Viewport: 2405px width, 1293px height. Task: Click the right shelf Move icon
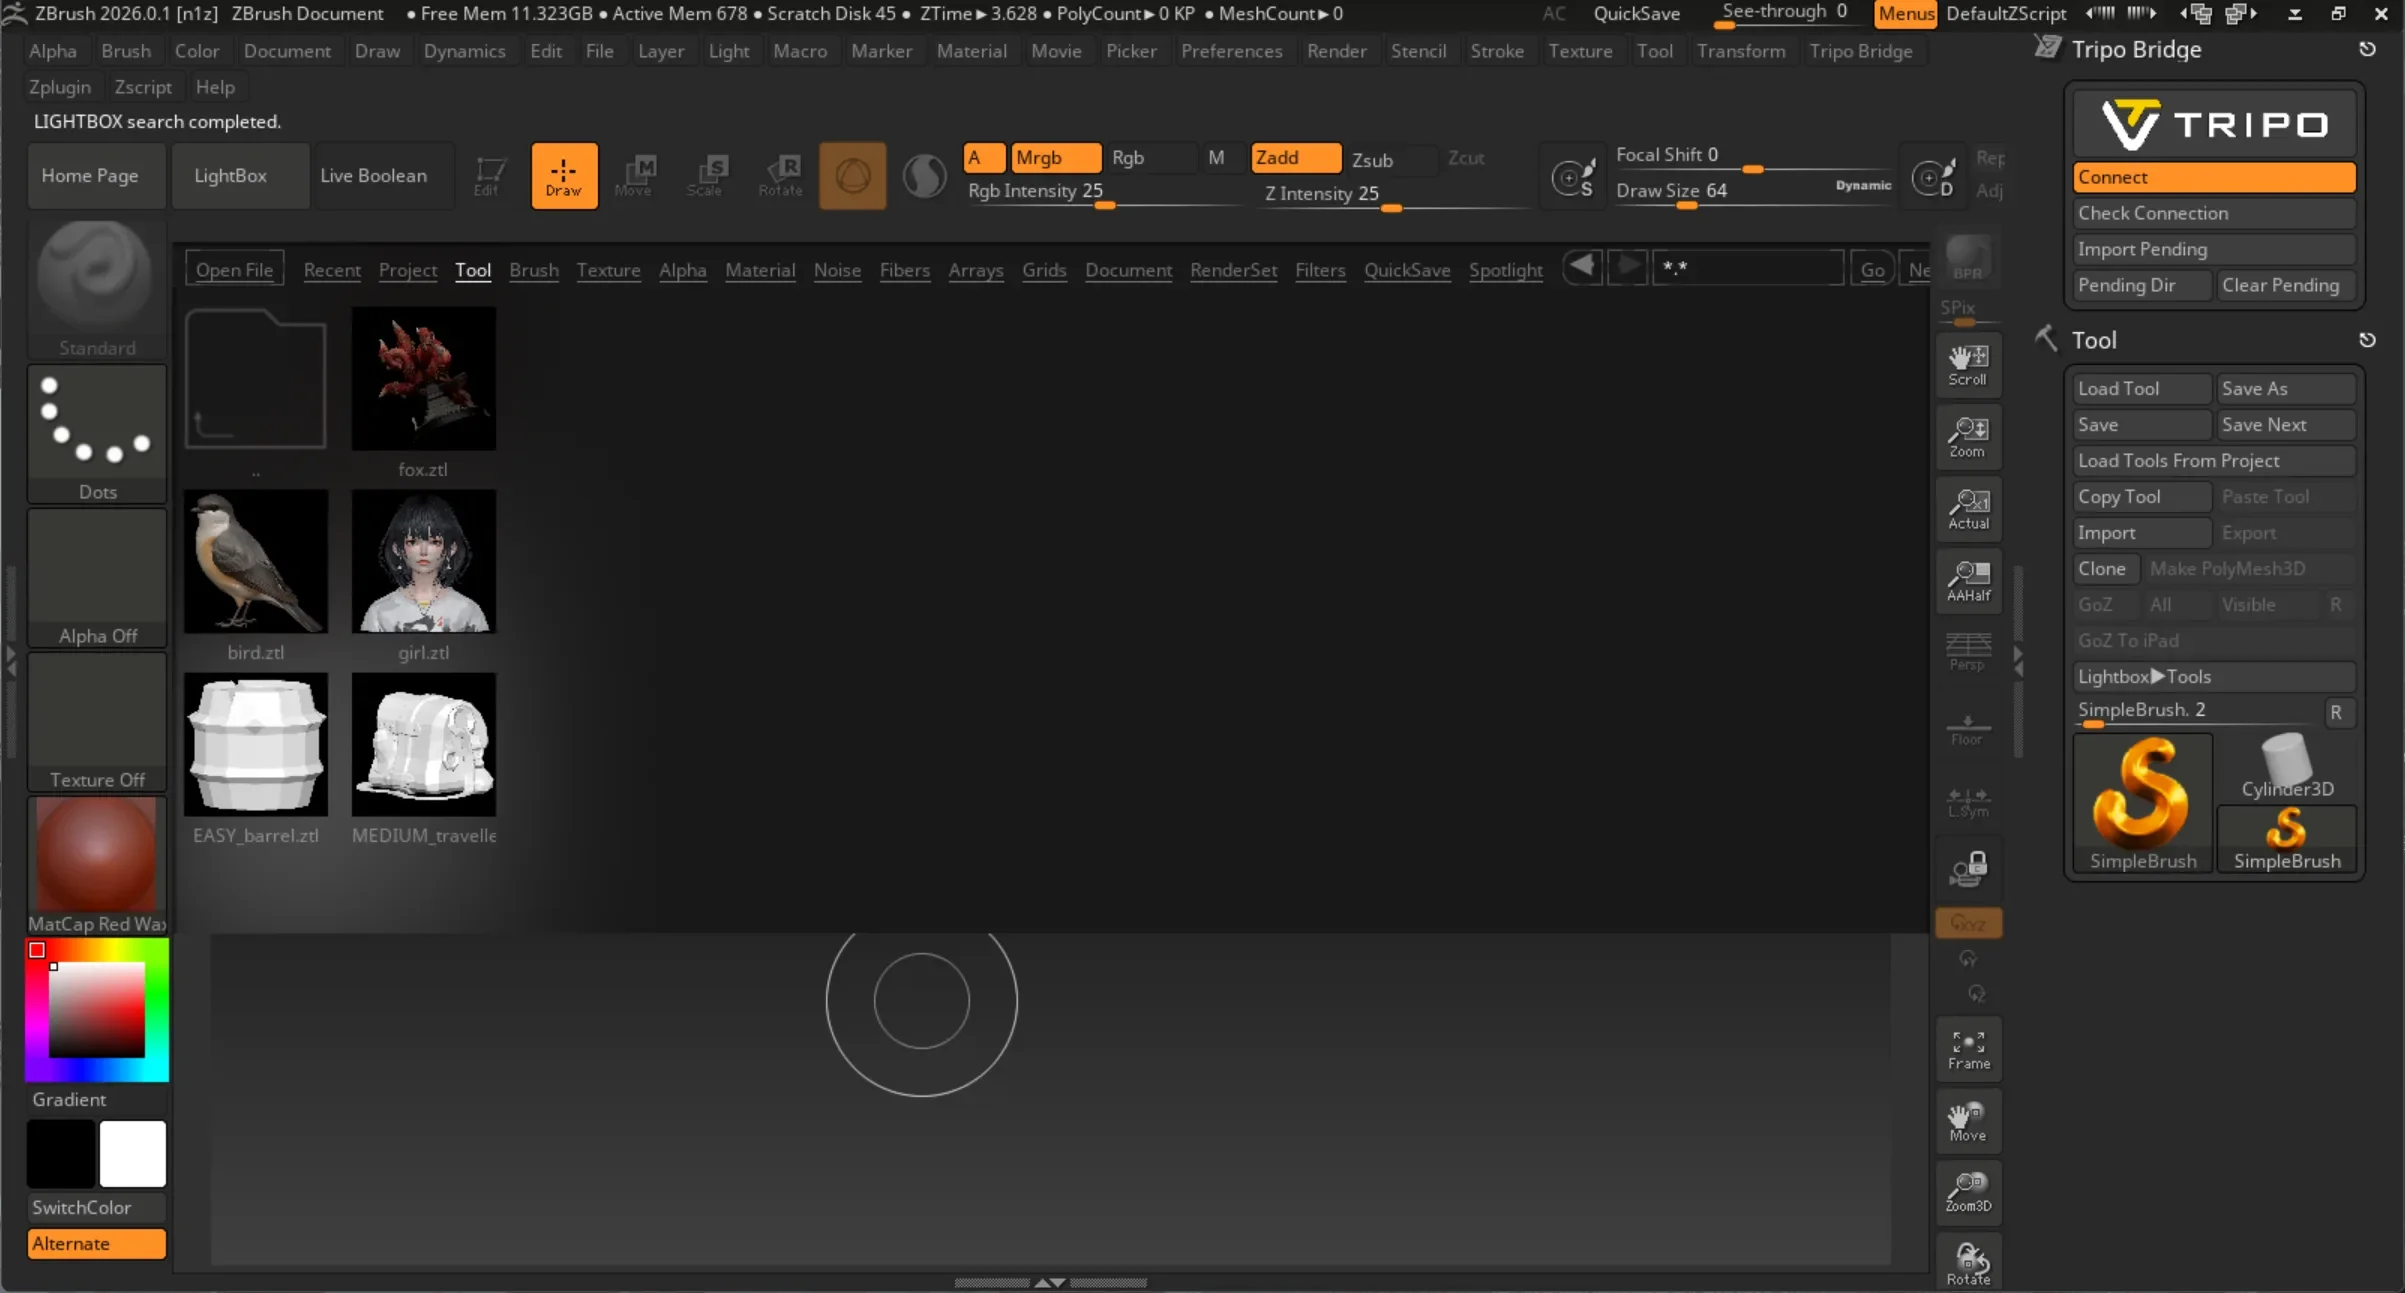pyautogui.click(x=1968, y=1122)
